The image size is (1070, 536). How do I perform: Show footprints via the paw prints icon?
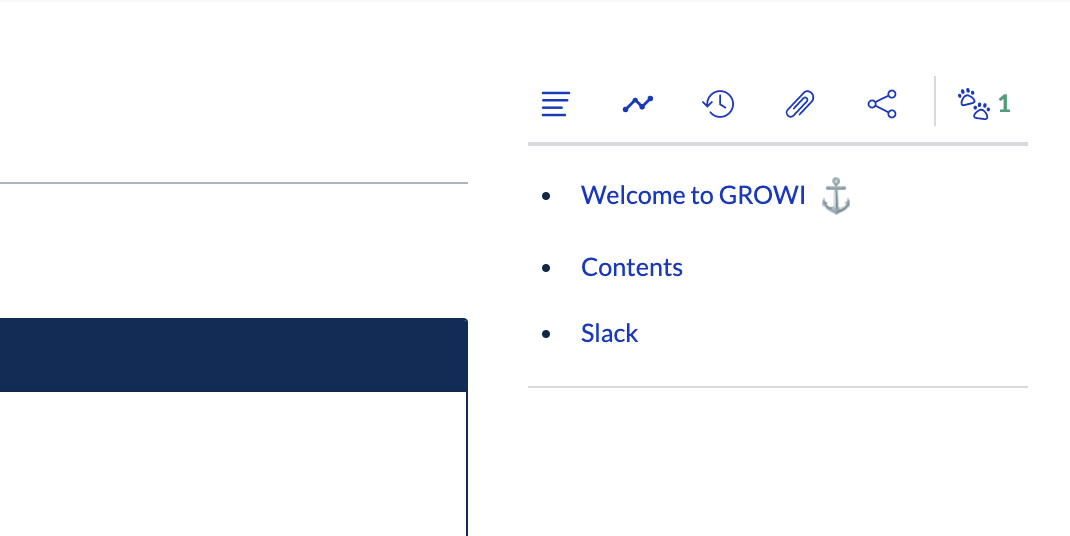point(973,104)
